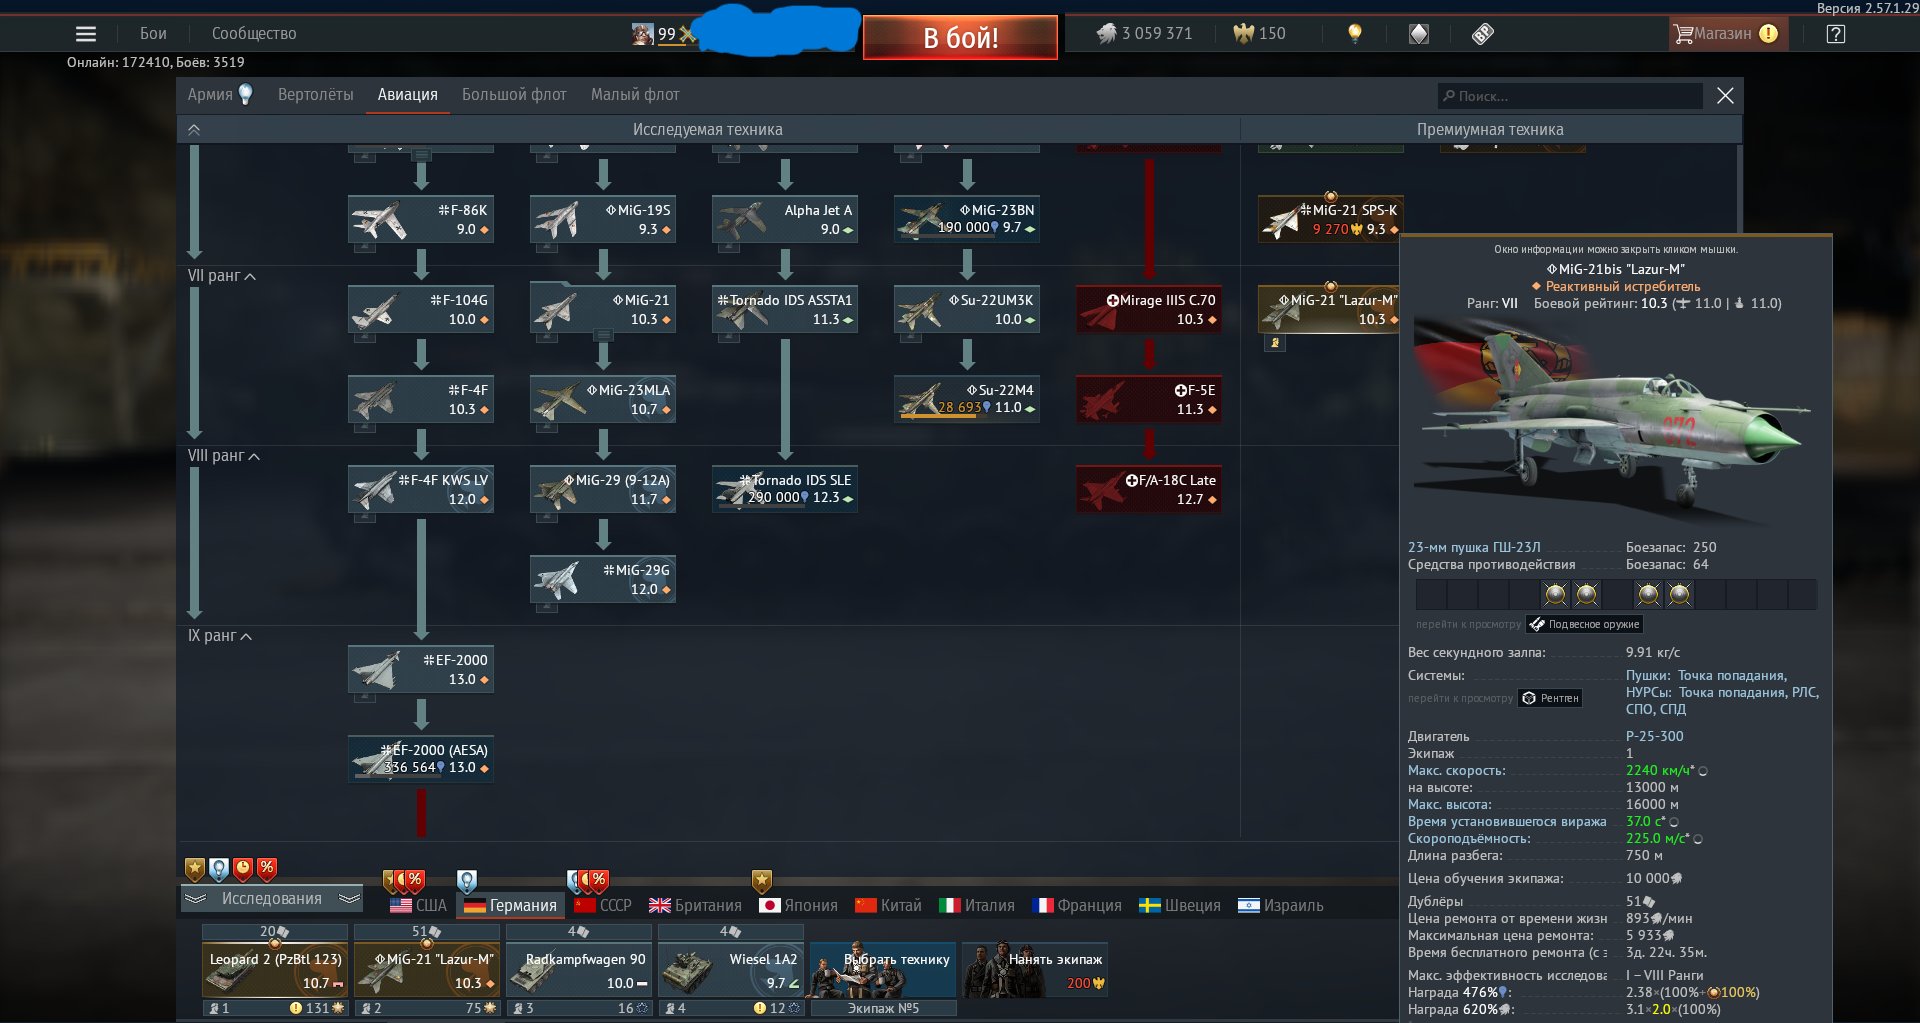Select the EF-2000 (AESA) aircraft card
Image resolution: width=1920 pixels, height=1023 pixels.
pyautogui.click(x=421, y=759)
